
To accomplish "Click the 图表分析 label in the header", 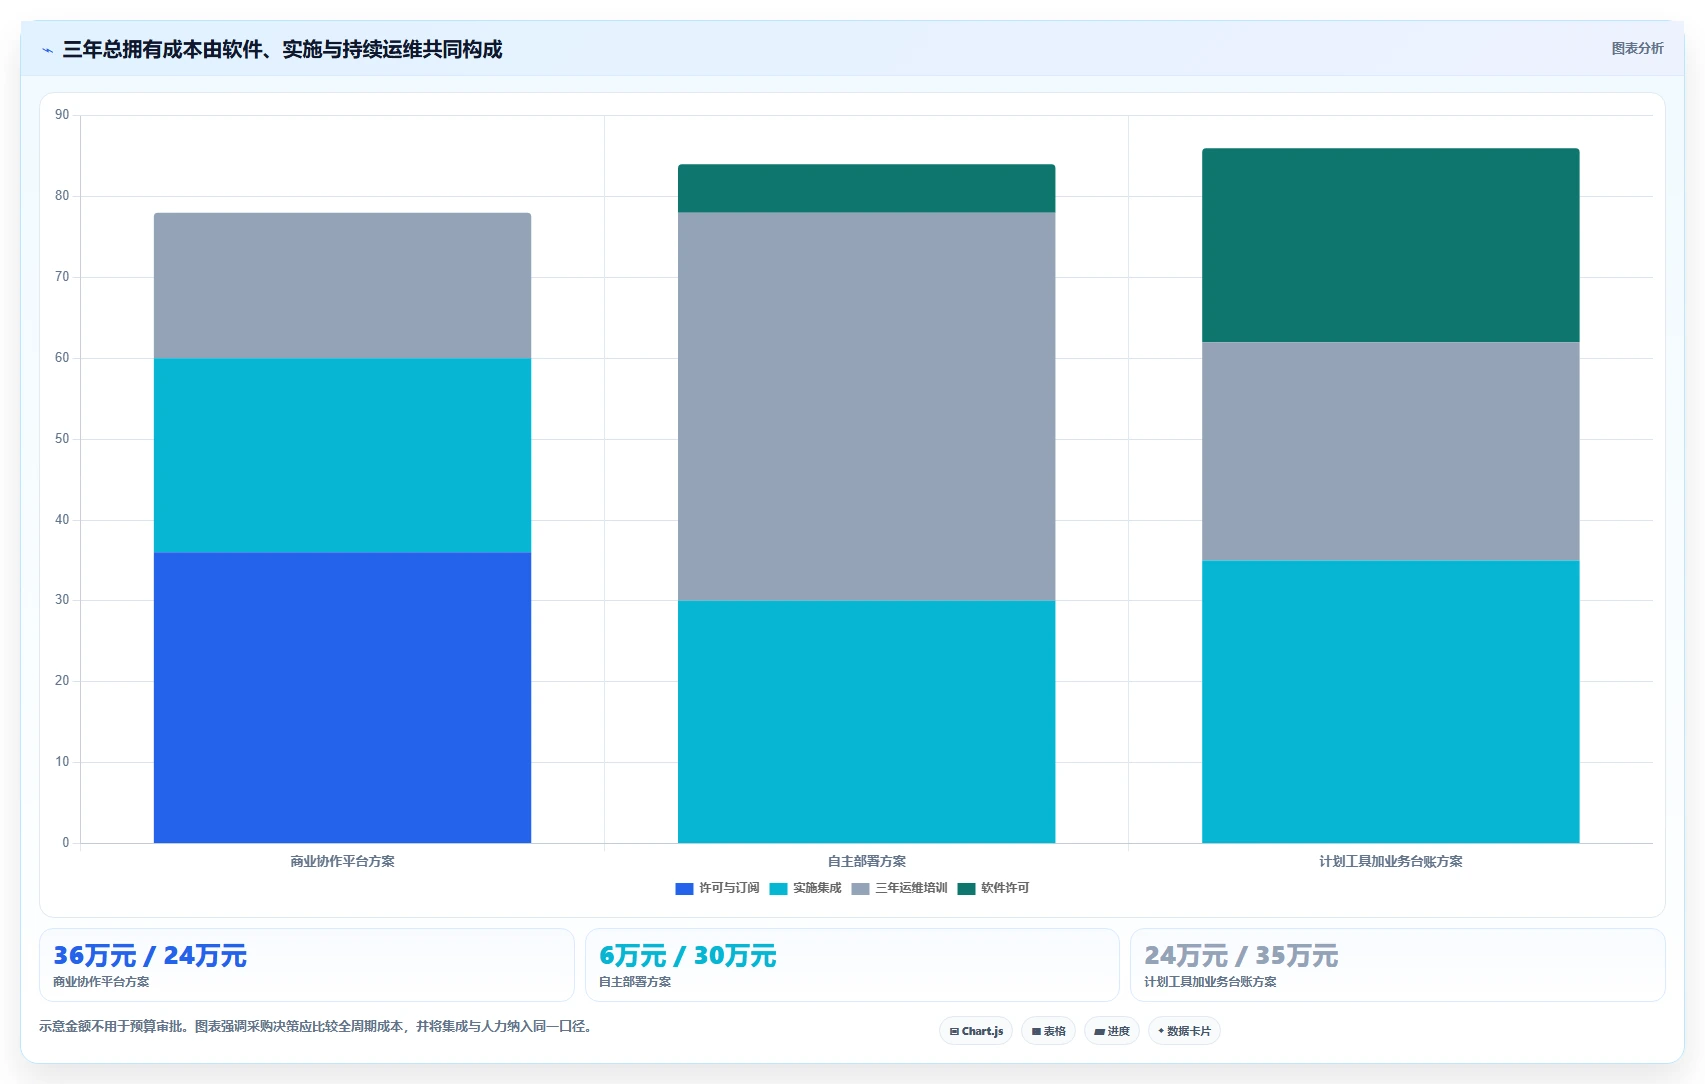I will click(x=1637, y=49).
